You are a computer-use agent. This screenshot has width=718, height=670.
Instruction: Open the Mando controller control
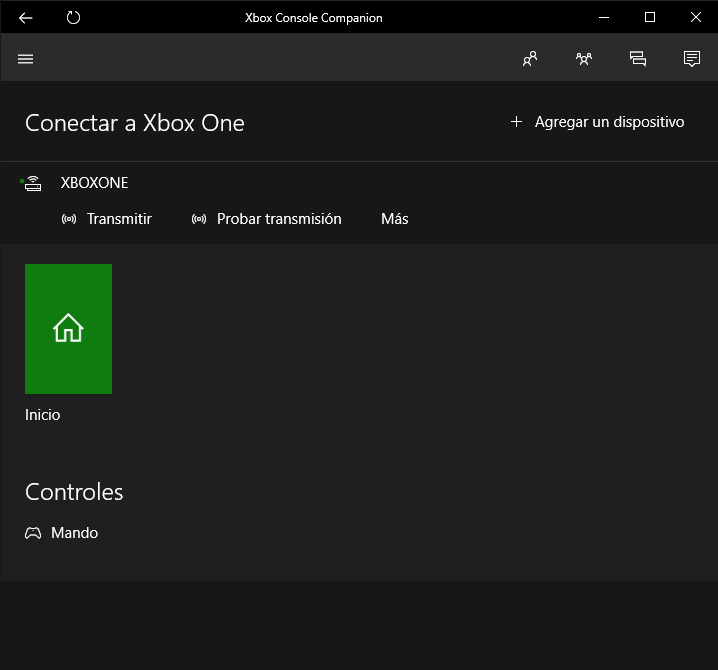pos(61,533)
